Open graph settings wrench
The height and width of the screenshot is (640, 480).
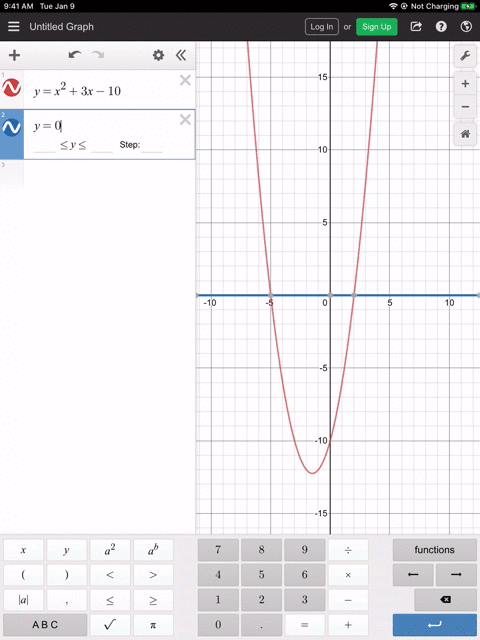[x=465, y=56]
